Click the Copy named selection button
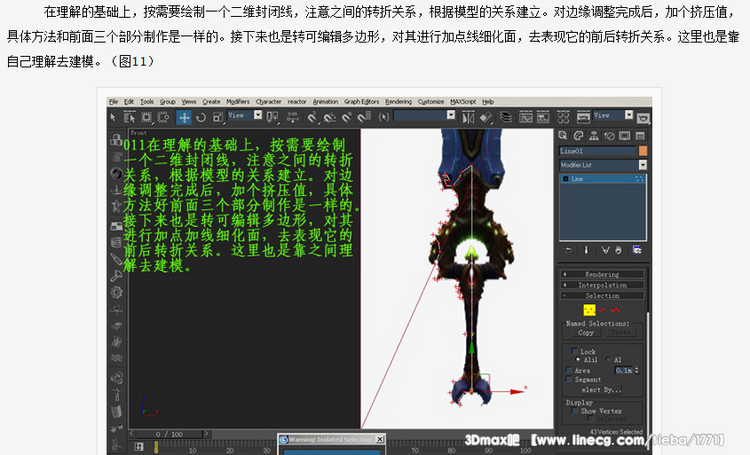This screenshot has height=455, width=750. [x=585, y=333]
